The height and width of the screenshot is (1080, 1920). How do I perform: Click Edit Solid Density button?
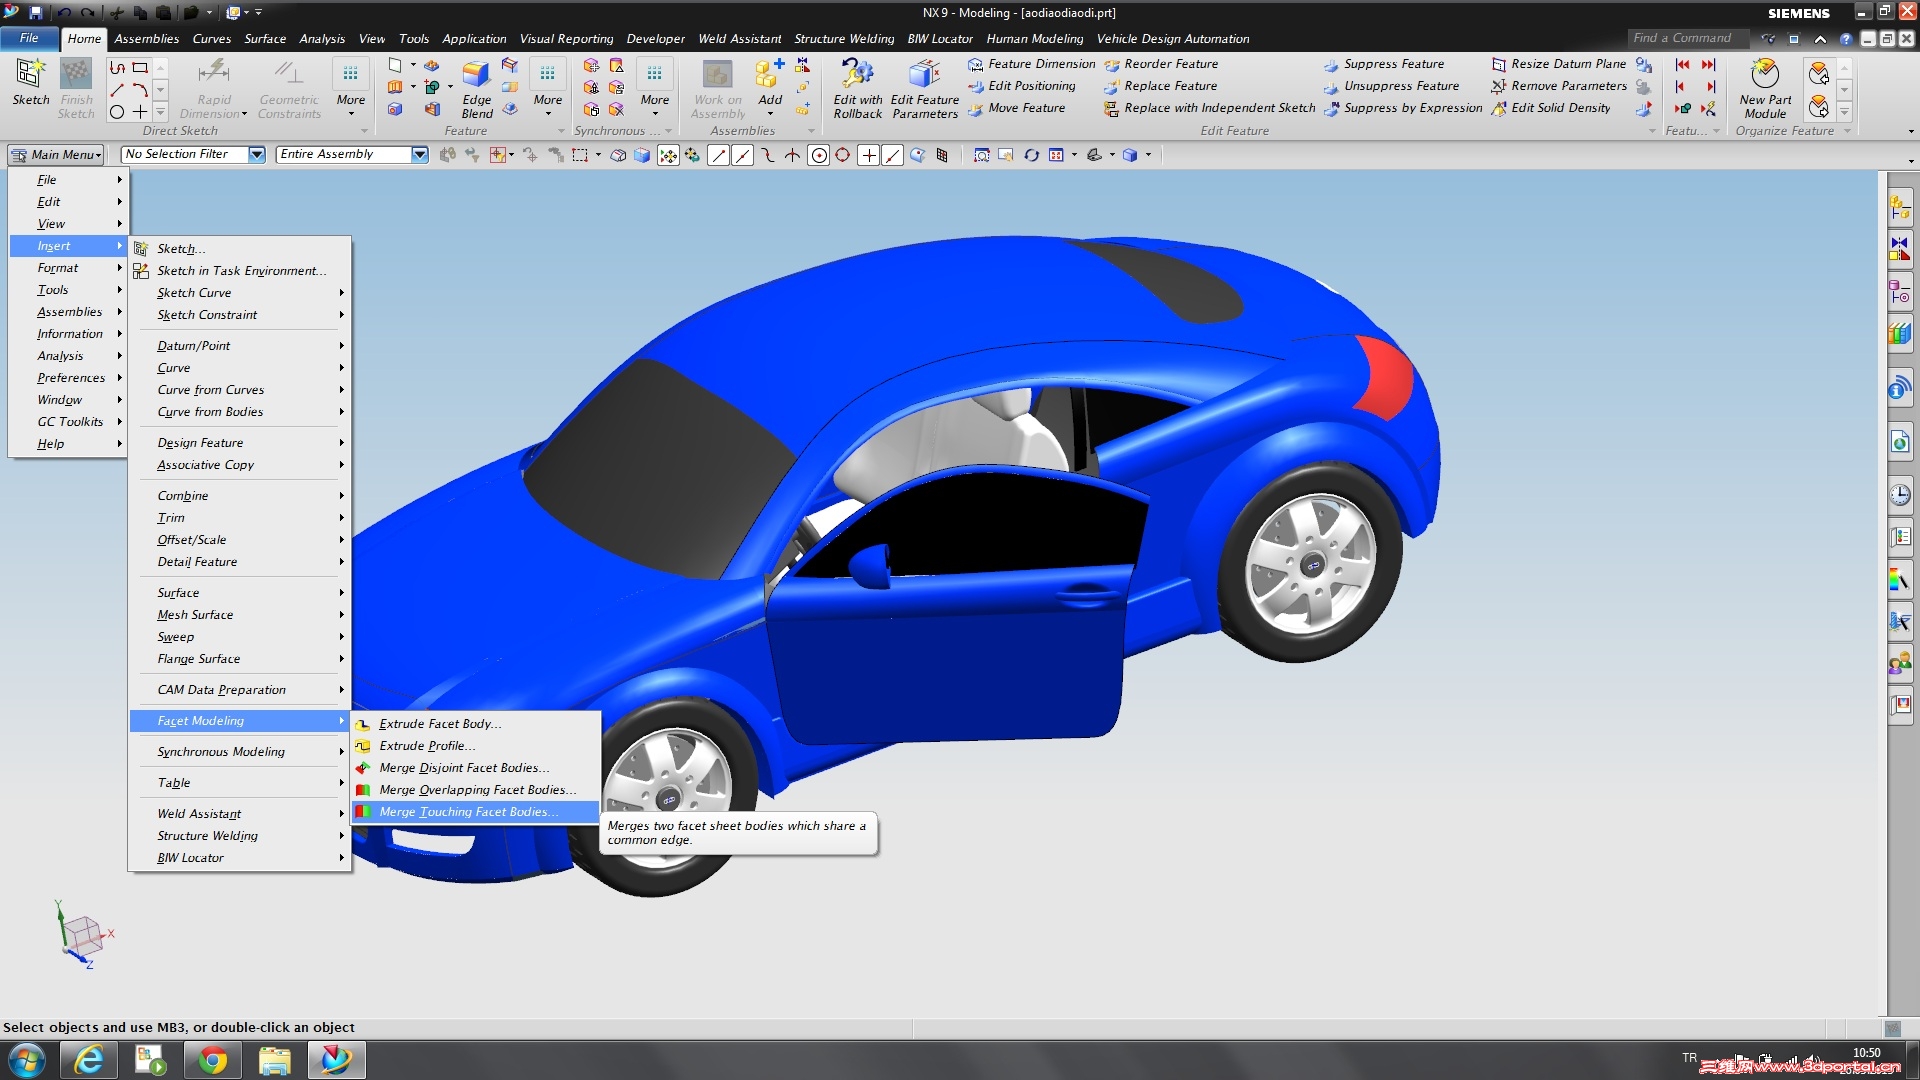tap(1550, 108)
